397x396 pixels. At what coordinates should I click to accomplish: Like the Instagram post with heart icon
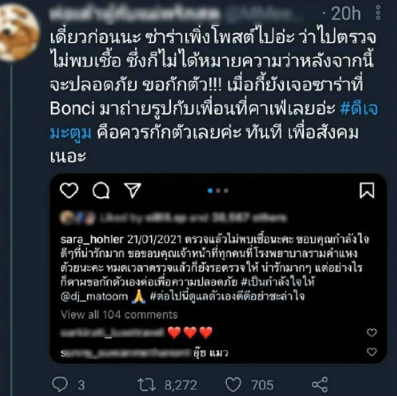[x=69, y=191]
